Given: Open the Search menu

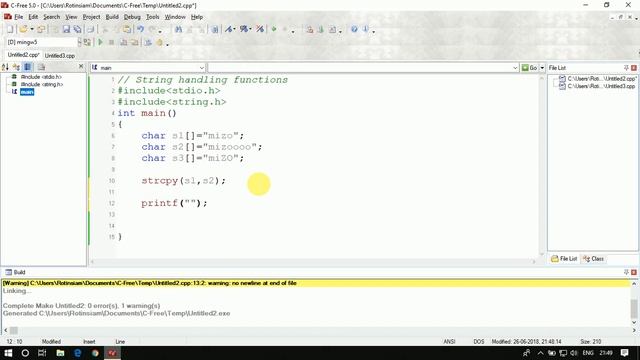Looking at the screenshot, I should 51,17.
